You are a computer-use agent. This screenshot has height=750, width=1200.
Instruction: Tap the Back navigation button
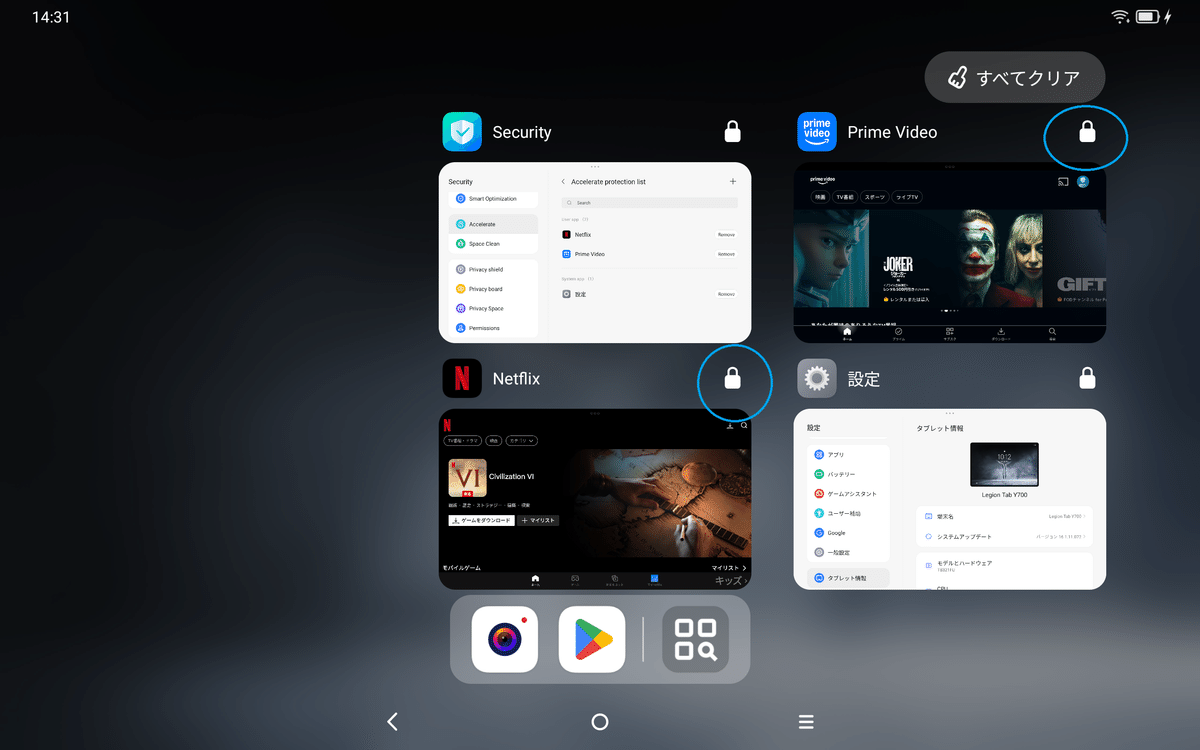392,721
